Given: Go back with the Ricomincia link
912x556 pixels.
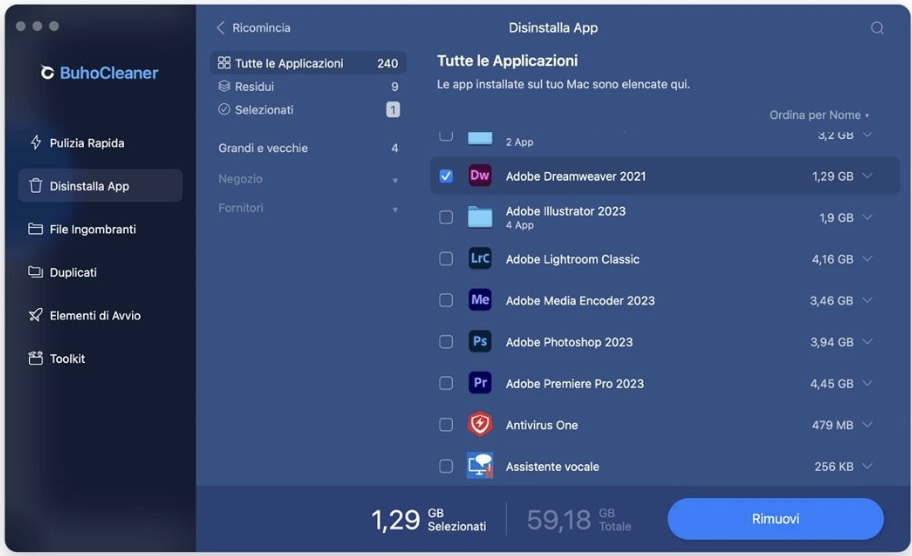Looking at the screenshot, I should coord(254,28).
